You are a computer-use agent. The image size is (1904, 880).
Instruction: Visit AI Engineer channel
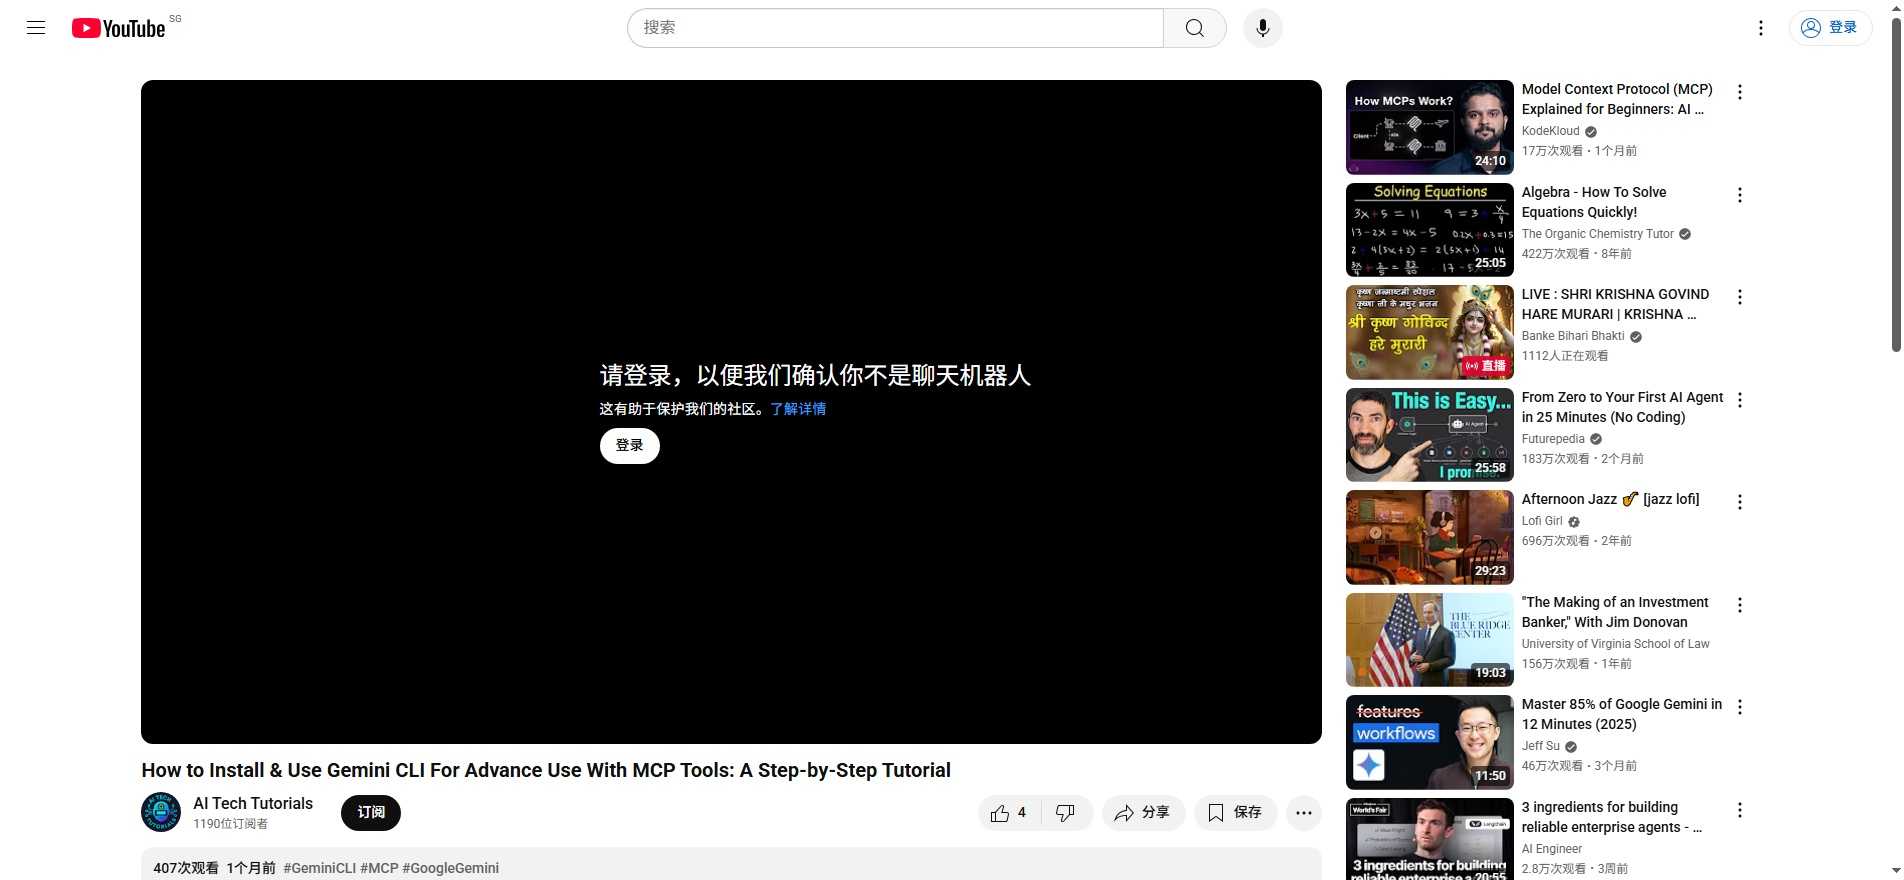point(1552,849)
